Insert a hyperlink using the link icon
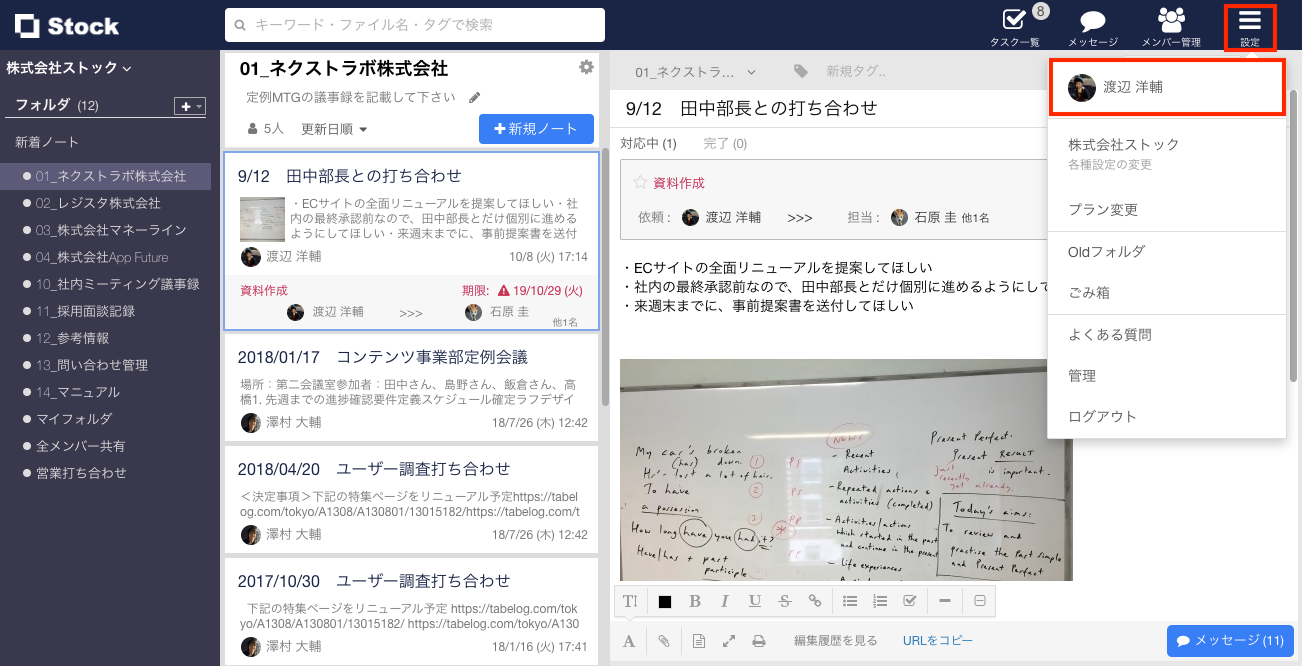This screenshot has height=666, width=1302. pos(815,600)
